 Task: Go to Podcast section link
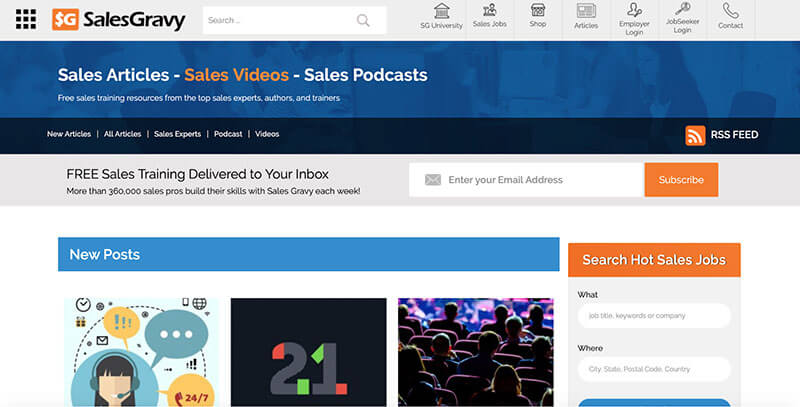tap(228, 134)
